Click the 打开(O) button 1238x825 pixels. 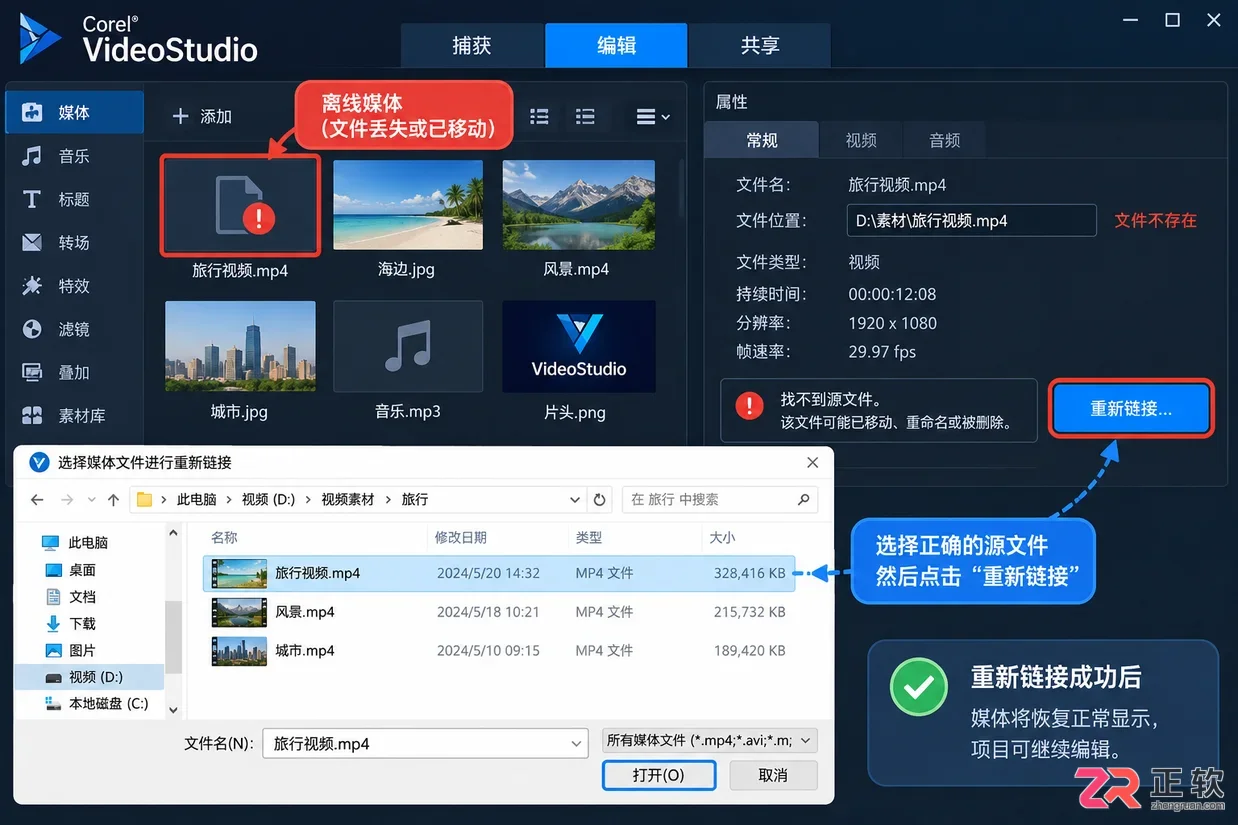click(x=659, y=775)
